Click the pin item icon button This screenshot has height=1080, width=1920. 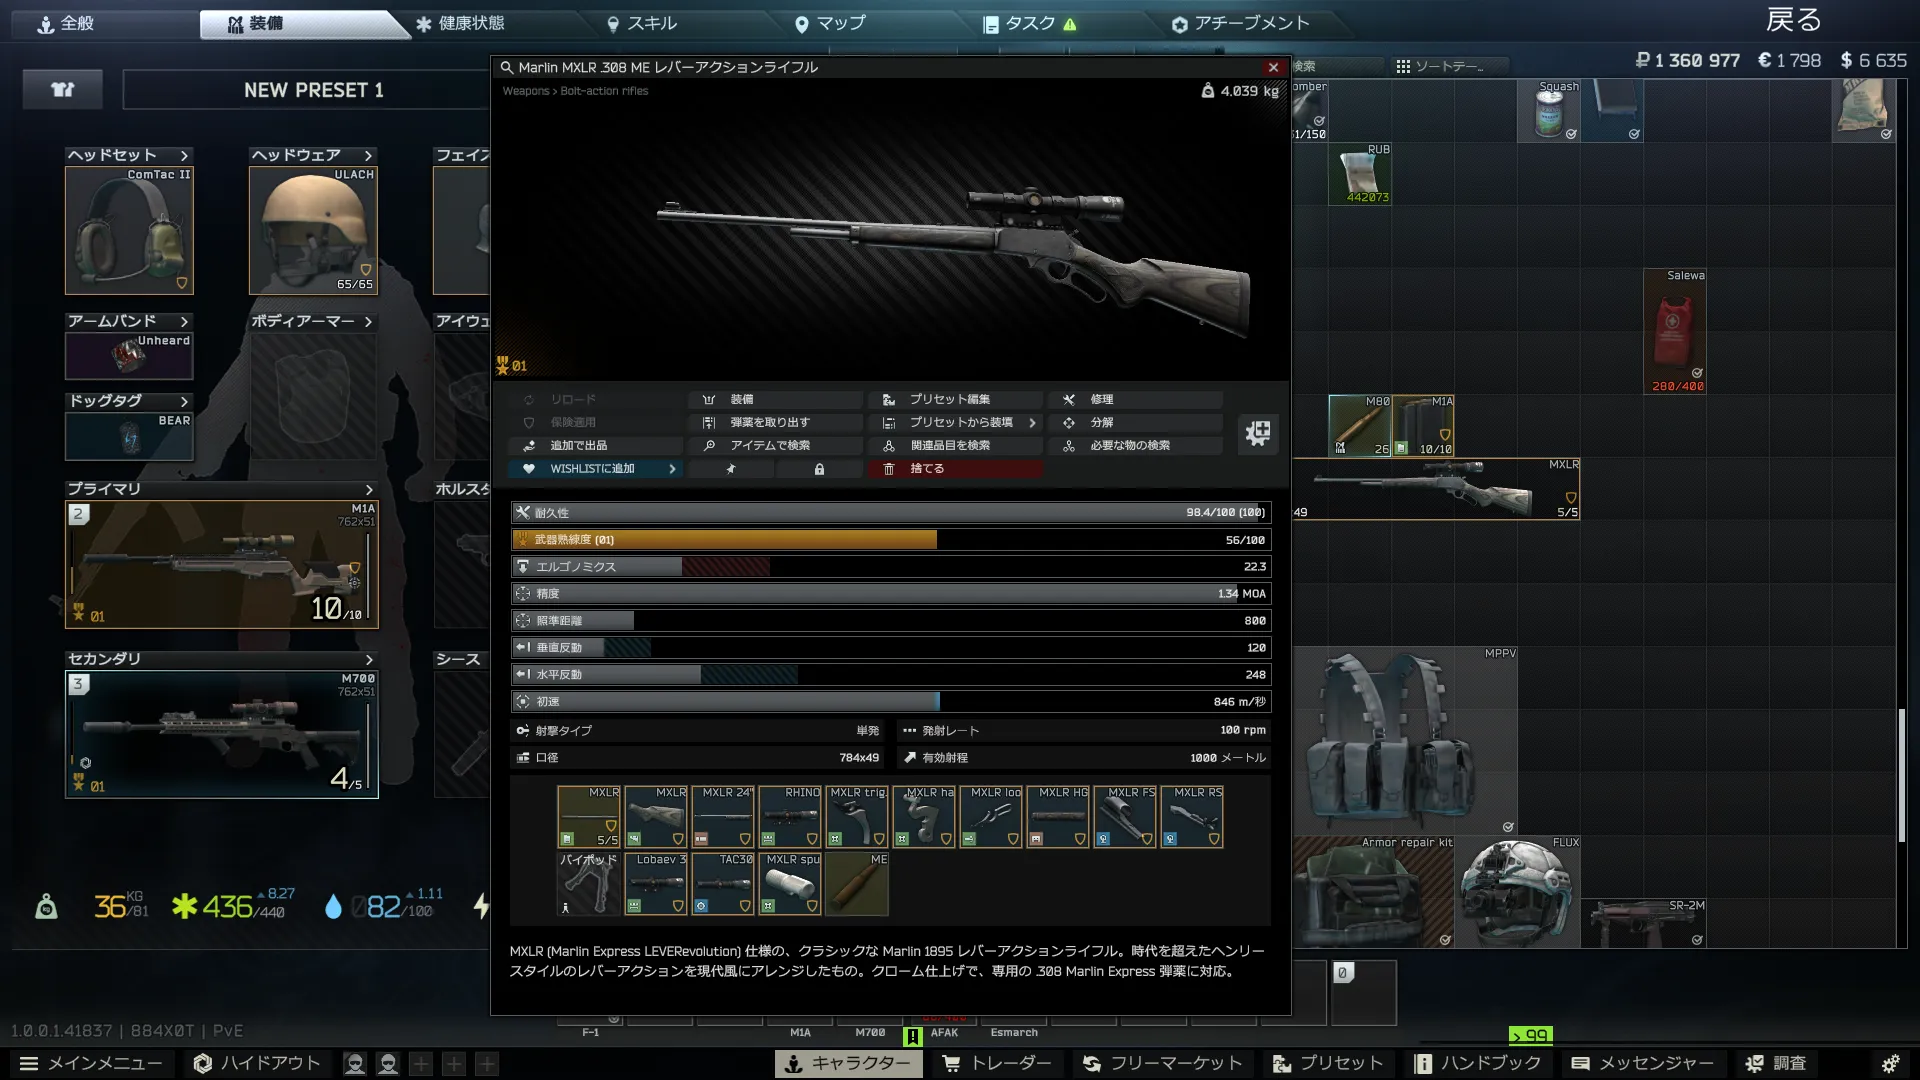click(731, 469)
